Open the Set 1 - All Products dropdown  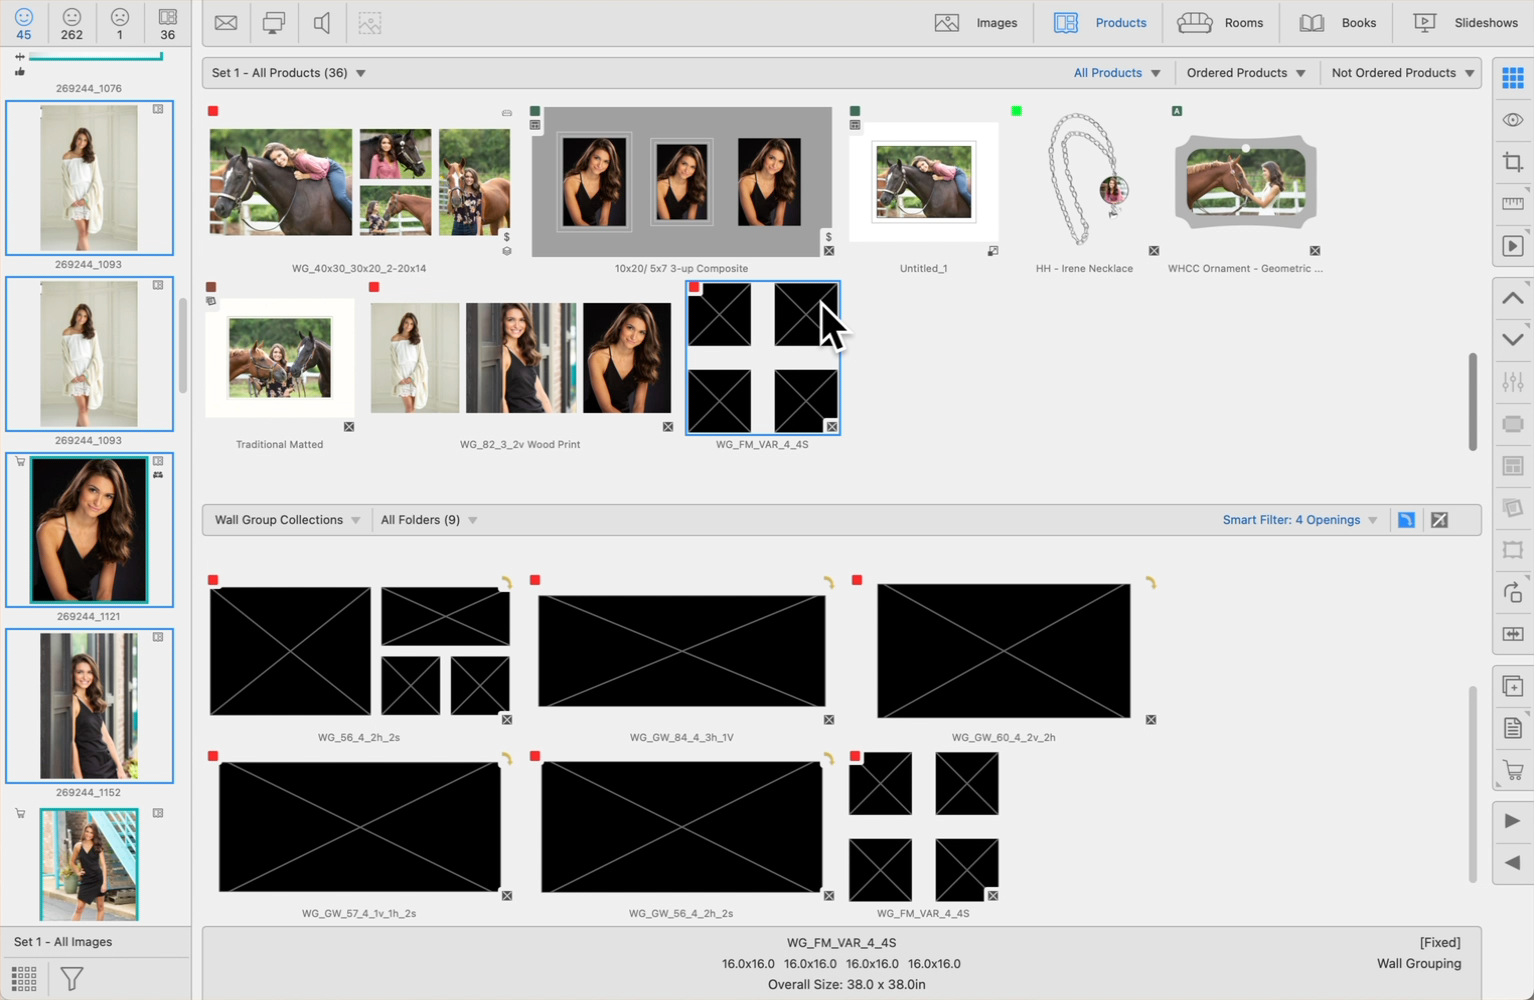[288, 73]
